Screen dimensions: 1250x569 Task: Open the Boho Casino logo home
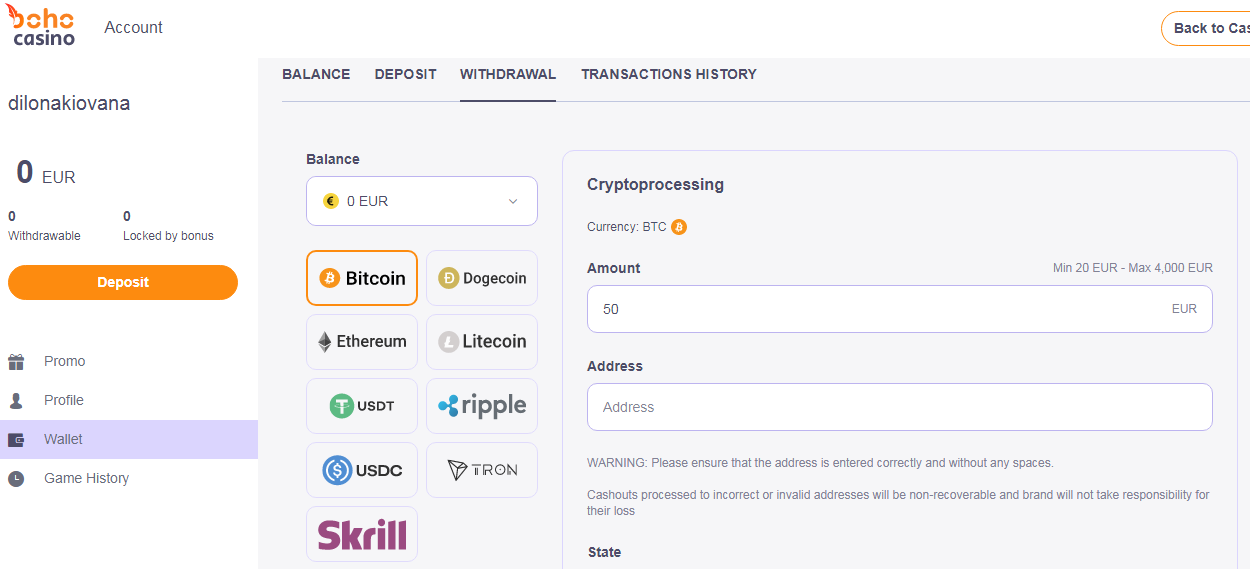[x=43, y=26]
